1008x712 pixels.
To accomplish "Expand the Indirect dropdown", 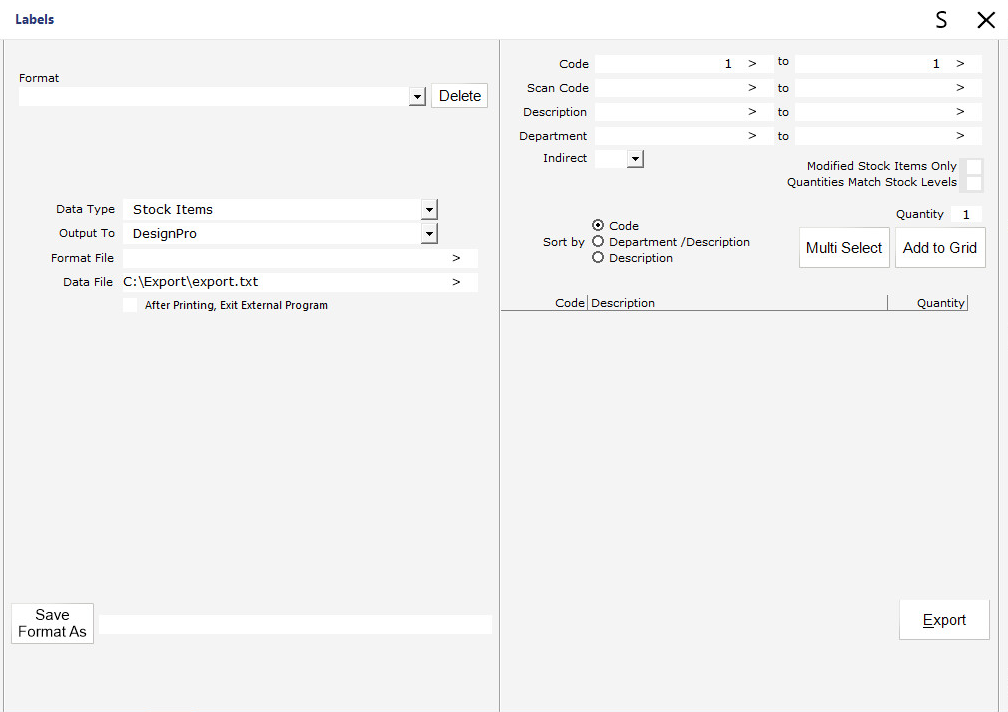I will [635, 159].
